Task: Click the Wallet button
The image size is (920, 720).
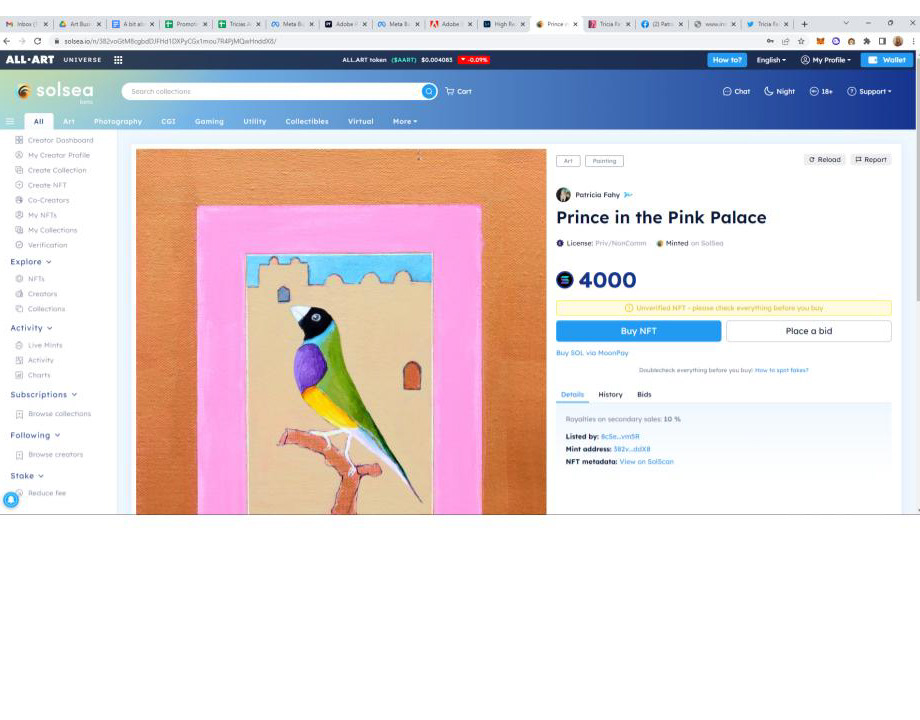Action: (887, 60)
